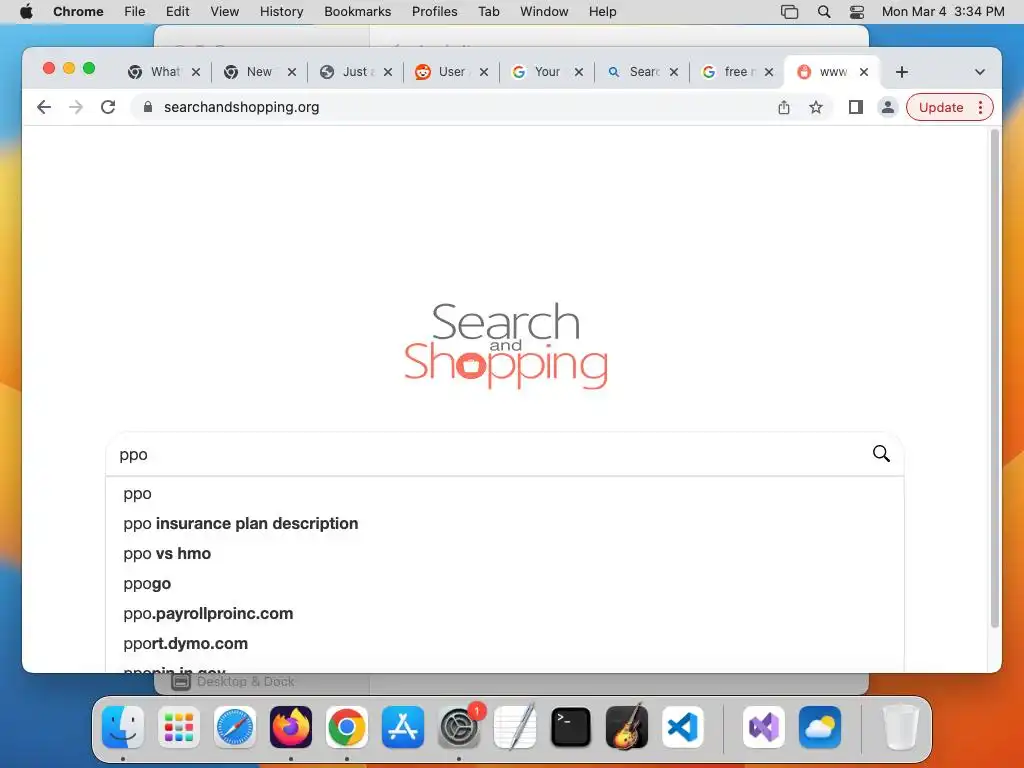
Task: Open the Chrome application menu
Action: click(x=78, y=12)
